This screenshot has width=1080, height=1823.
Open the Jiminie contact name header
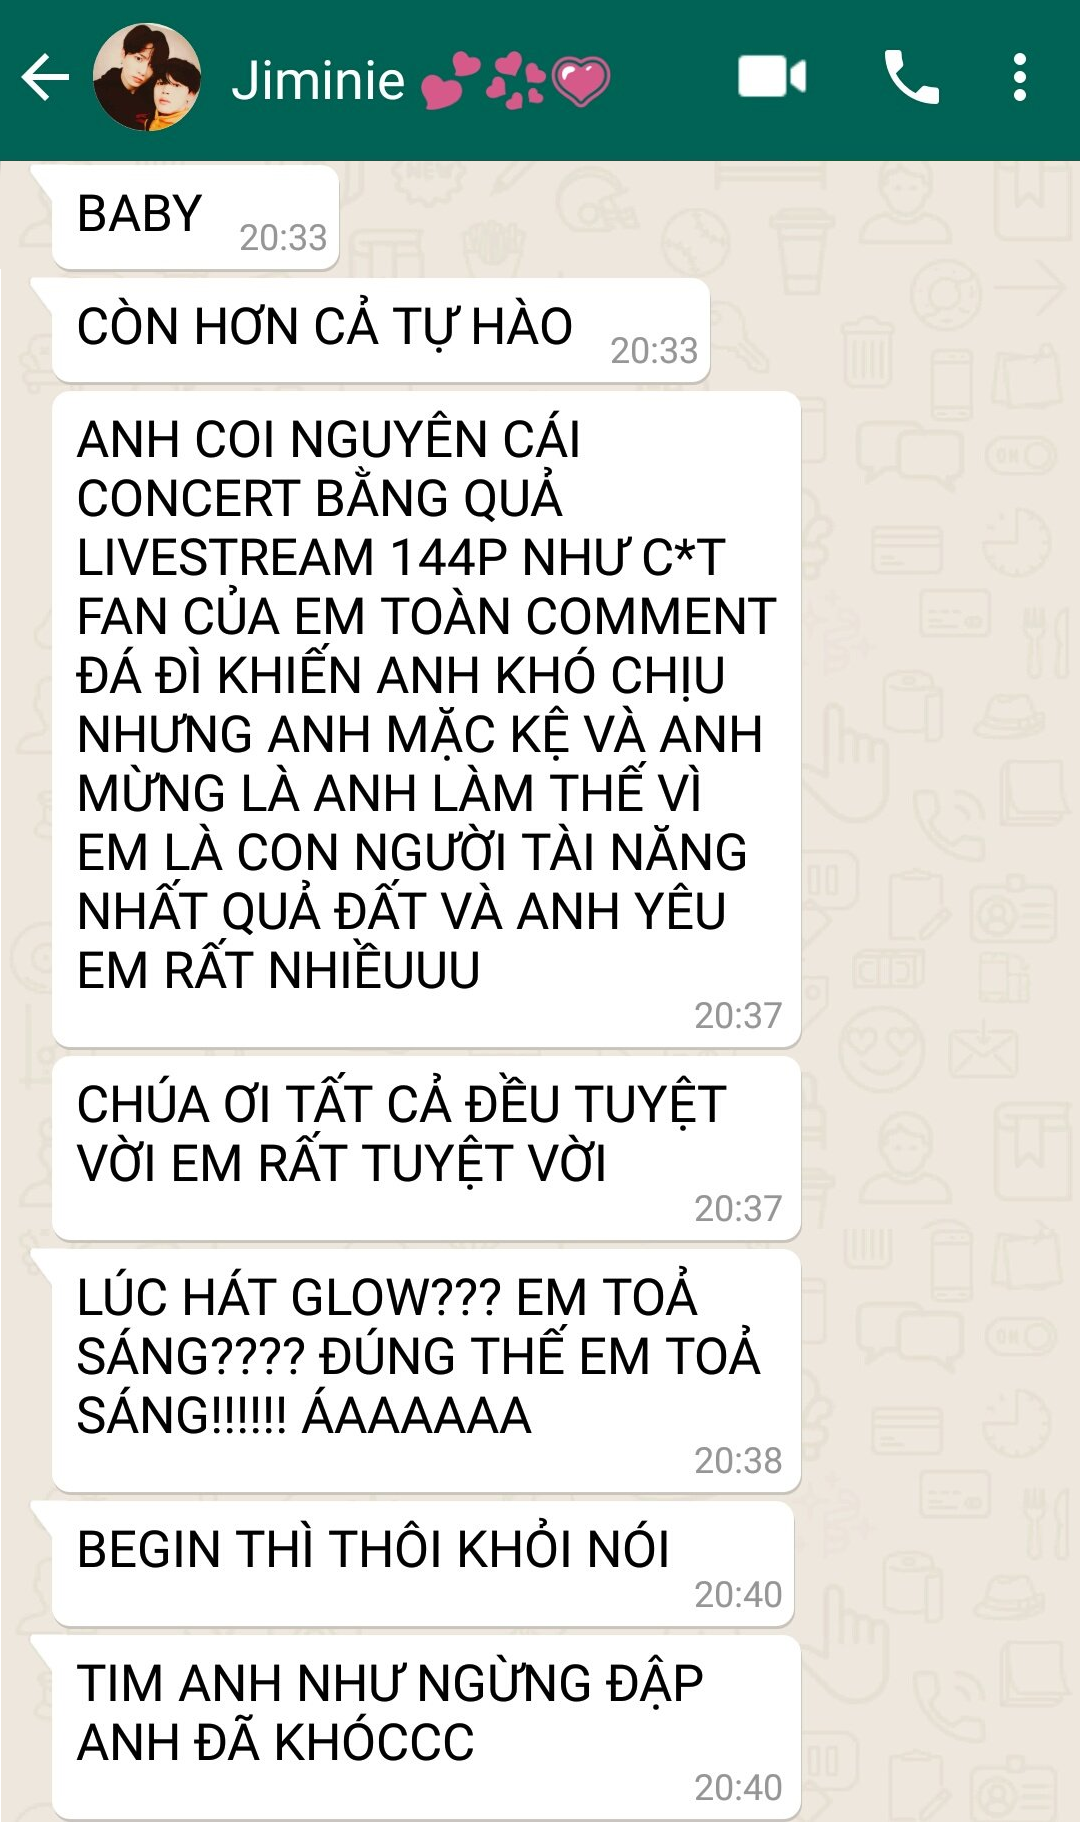318,79
